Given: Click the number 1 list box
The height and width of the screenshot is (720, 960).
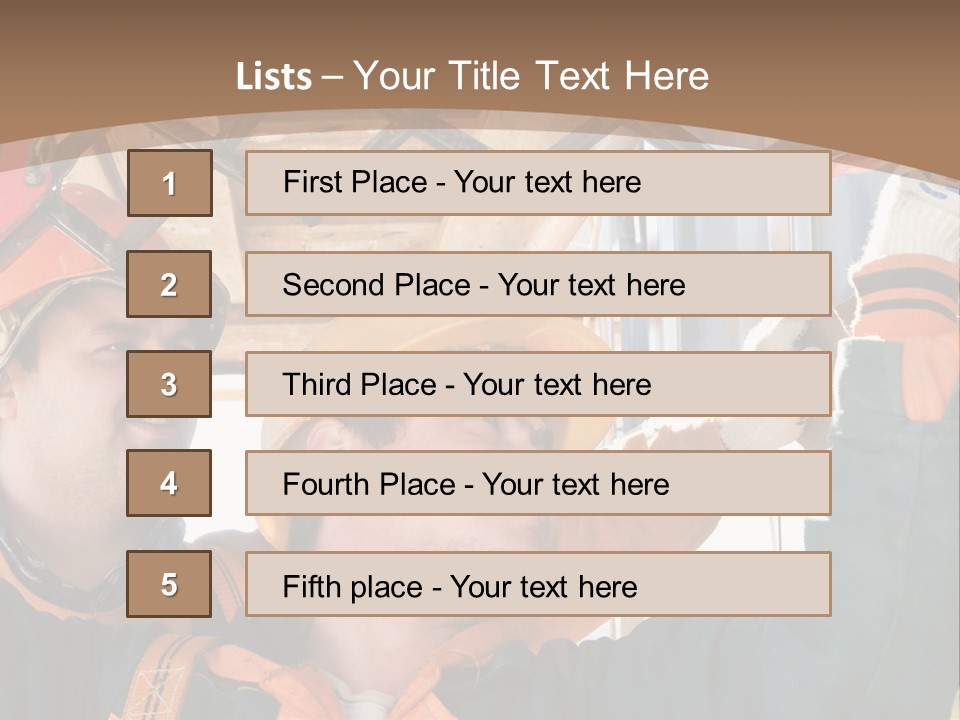Looking at the screenshot, I should pyautogui.click(x=169, y=183).
